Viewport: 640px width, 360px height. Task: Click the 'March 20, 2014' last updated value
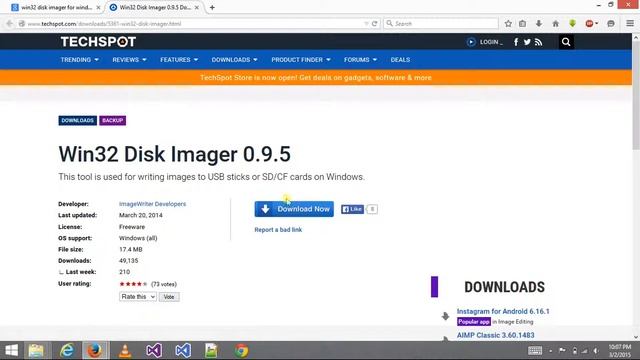coord(141,215)
